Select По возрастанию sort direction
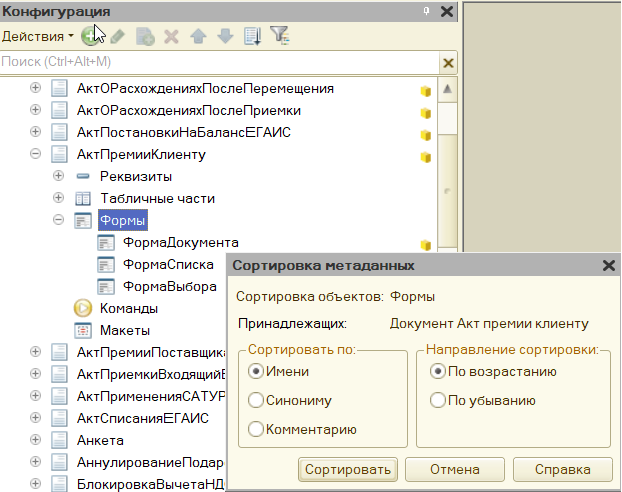622x492 pixels. coord(438,371)
